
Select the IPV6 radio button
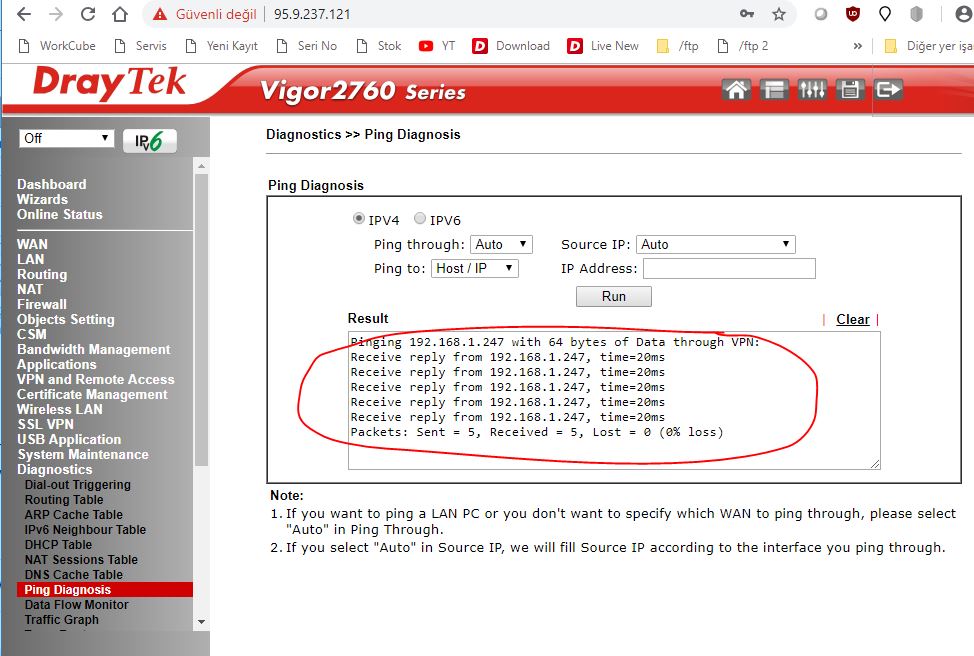pos(420,219)
